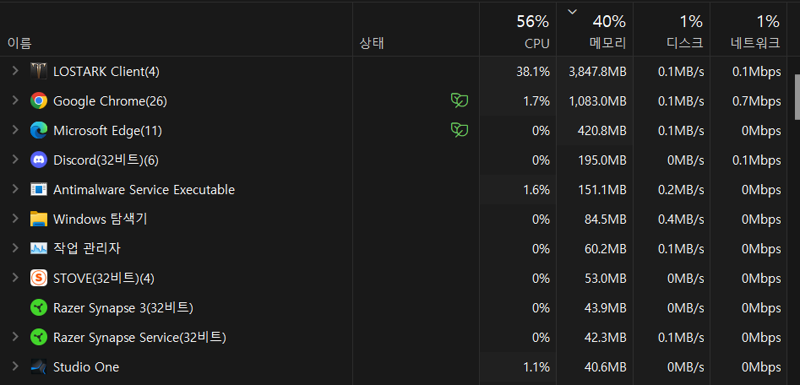Expand the Discord process group
800x385 pixels.
(x=15, y=160)
